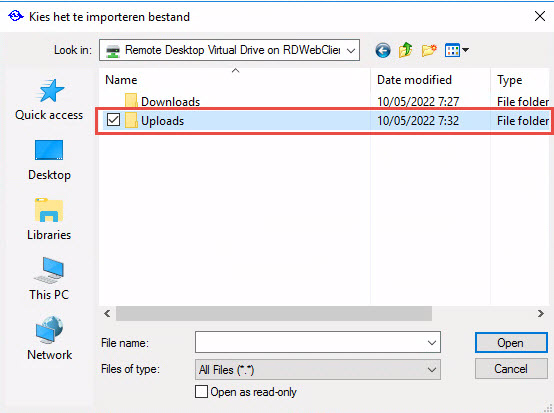Click the Open button
554x413 pixels.
tap(511, 342)
